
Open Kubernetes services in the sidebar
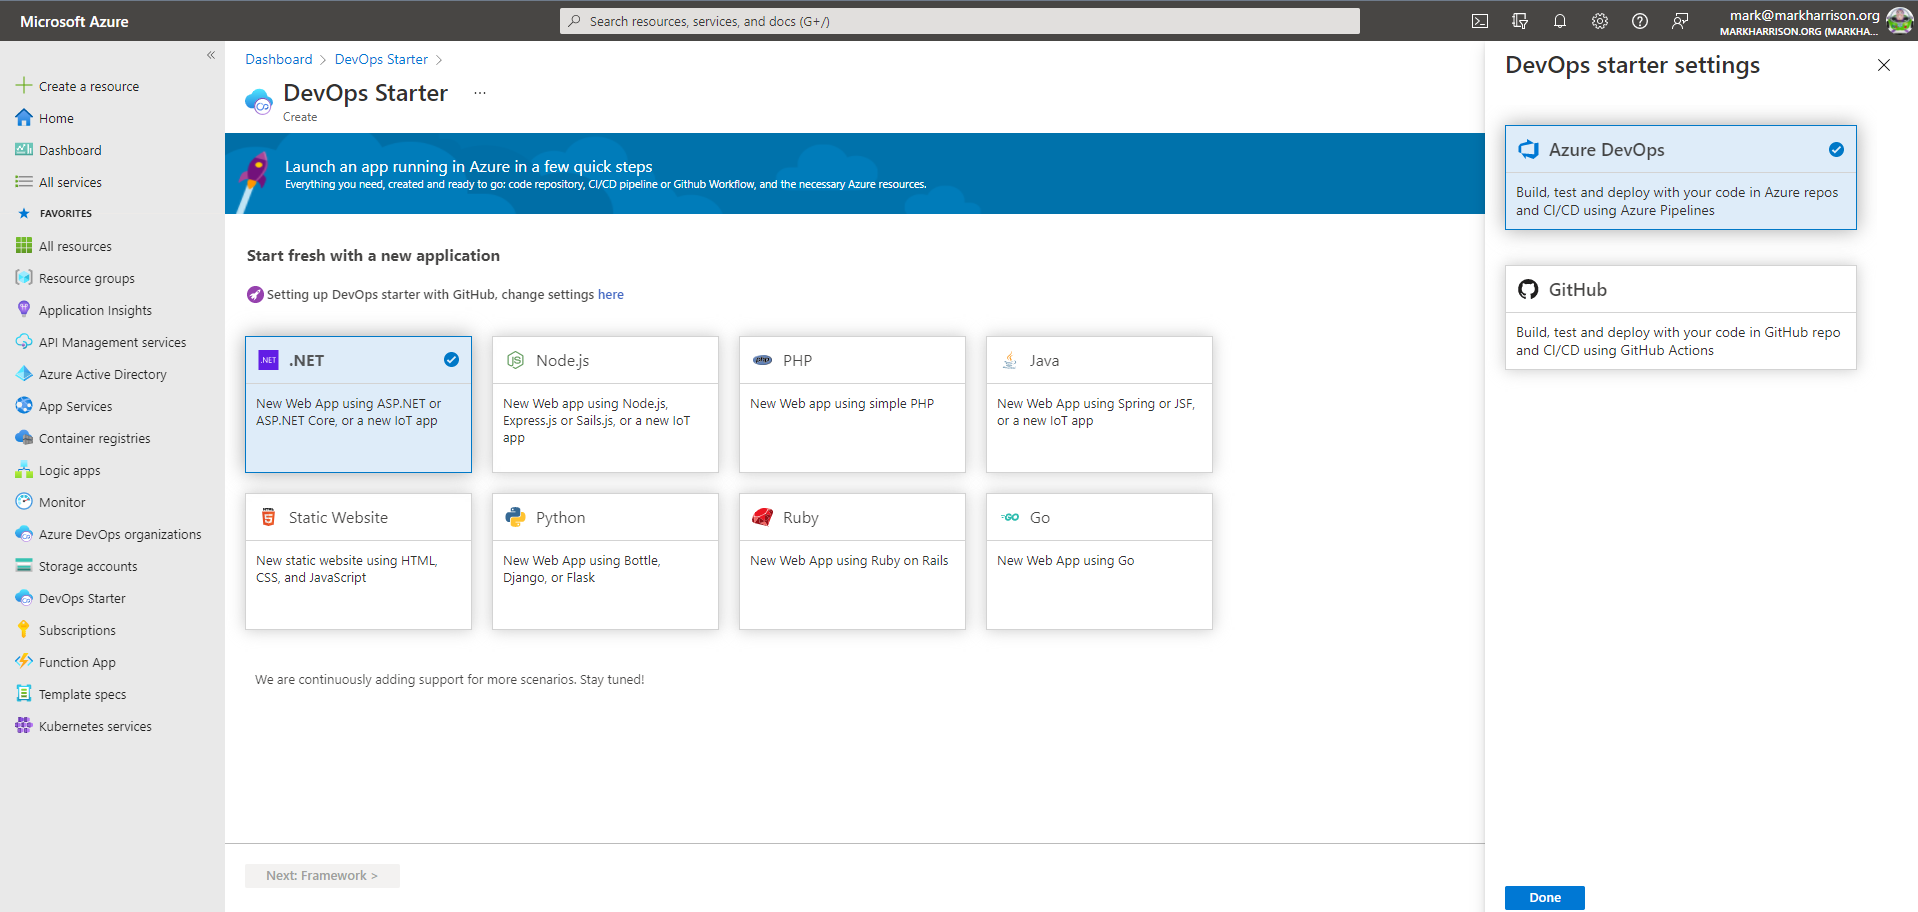click(95, 726)
